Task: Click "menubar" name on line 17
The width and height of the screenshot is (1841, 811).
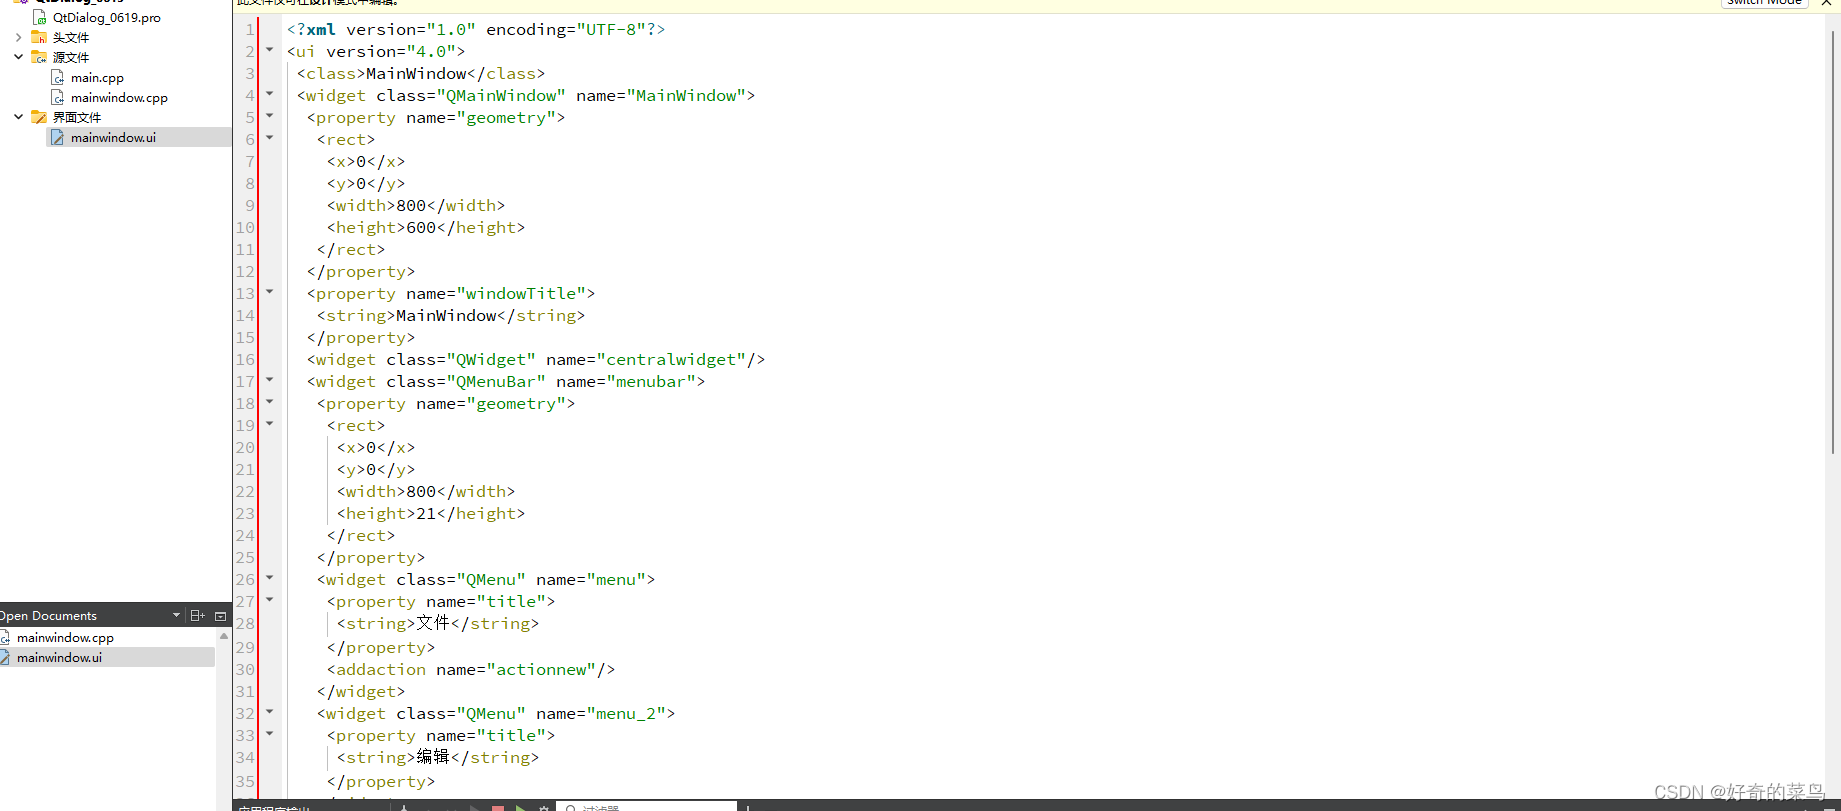Action: click(651, 381)
